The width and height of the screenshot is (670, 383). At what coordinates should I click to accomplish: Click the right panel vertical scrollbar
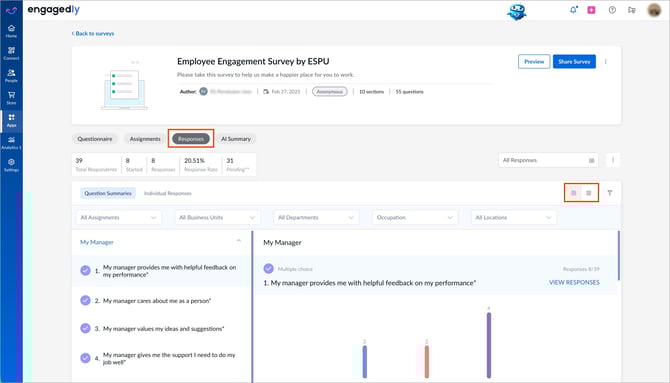[618, 255]
